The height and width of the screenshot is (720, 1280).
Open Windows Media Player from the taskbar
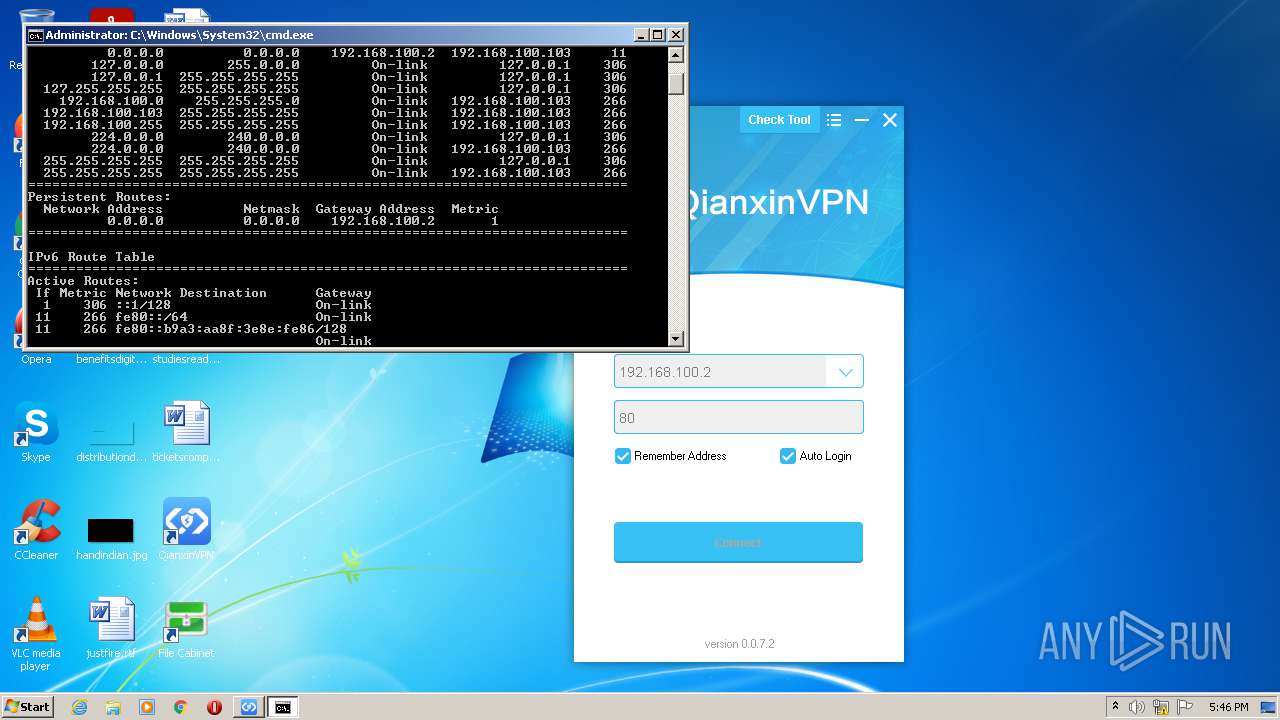147,707
